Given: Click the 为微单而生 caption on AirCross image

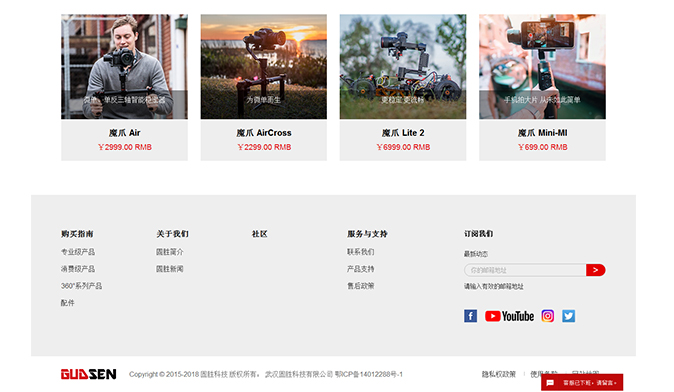Looking at the screenshot, I should click(x=263, y=100).
